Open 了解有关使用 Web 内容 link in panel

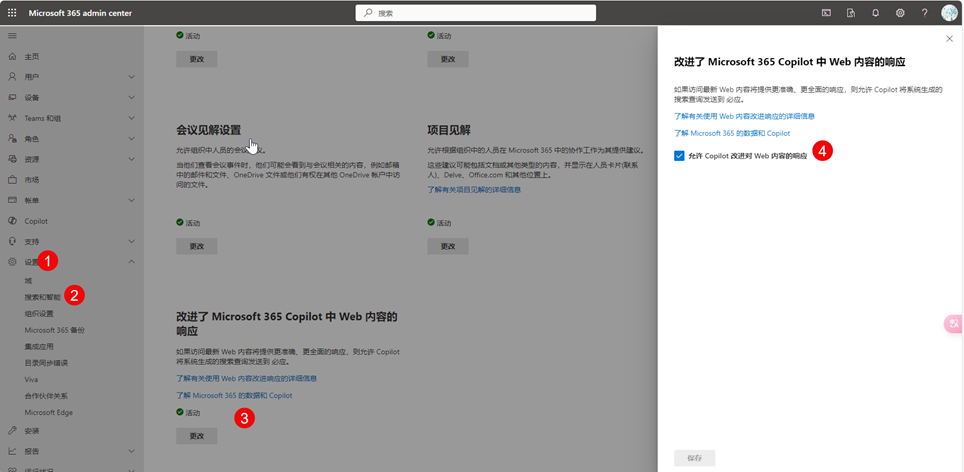745,116
